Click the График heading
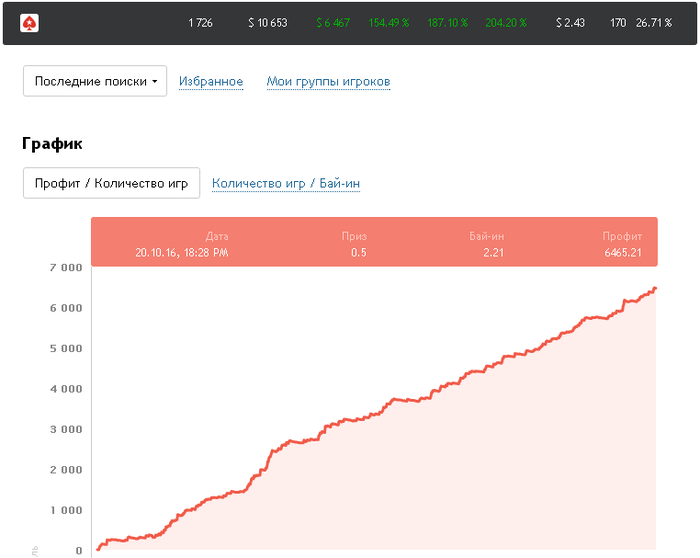The width and height of the screenshot is (700, 558). (52, 144)
